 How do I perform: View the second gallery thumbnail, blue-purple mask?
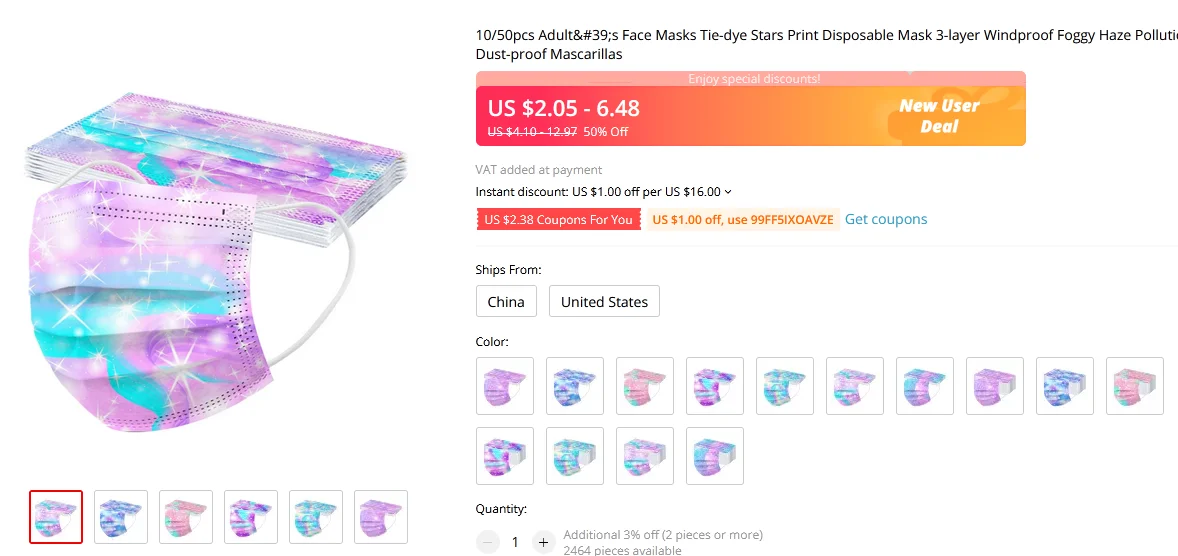click(121, 517)
